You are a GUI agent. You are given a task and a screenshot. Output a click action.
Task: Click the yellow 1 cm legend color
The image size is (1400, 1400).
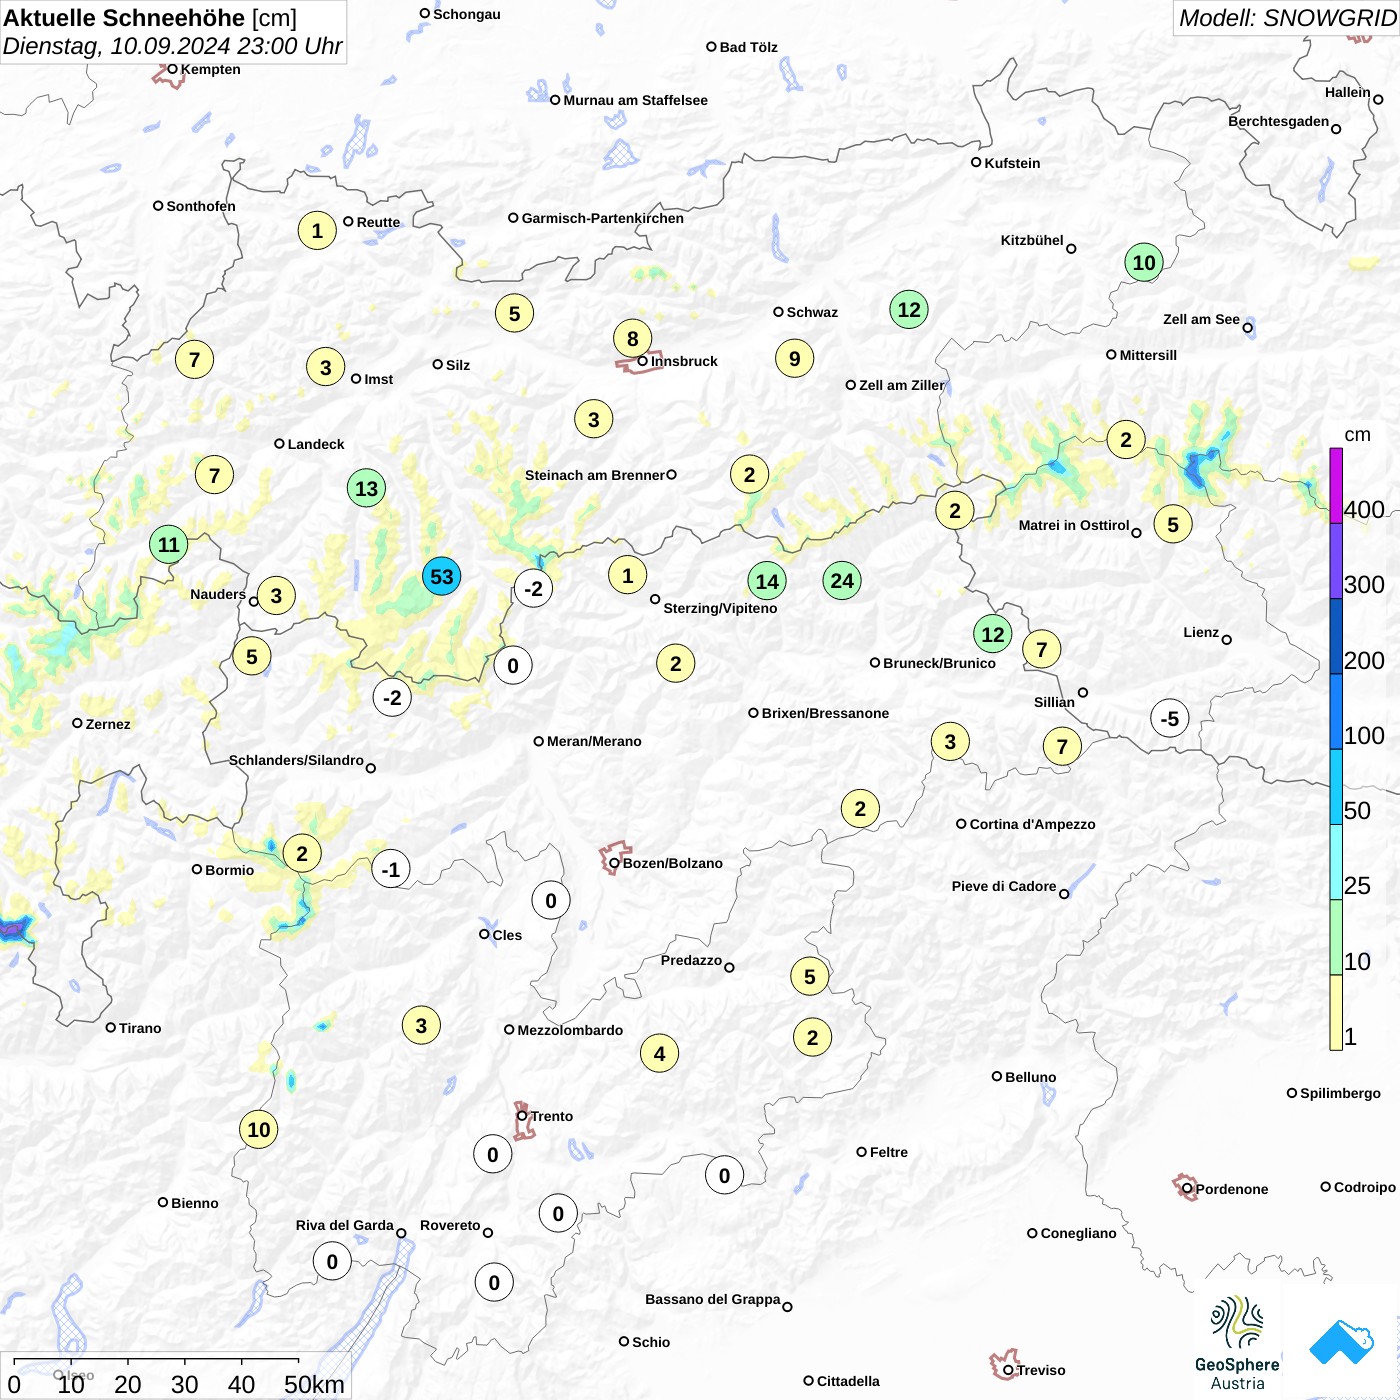[1335, 1013]
